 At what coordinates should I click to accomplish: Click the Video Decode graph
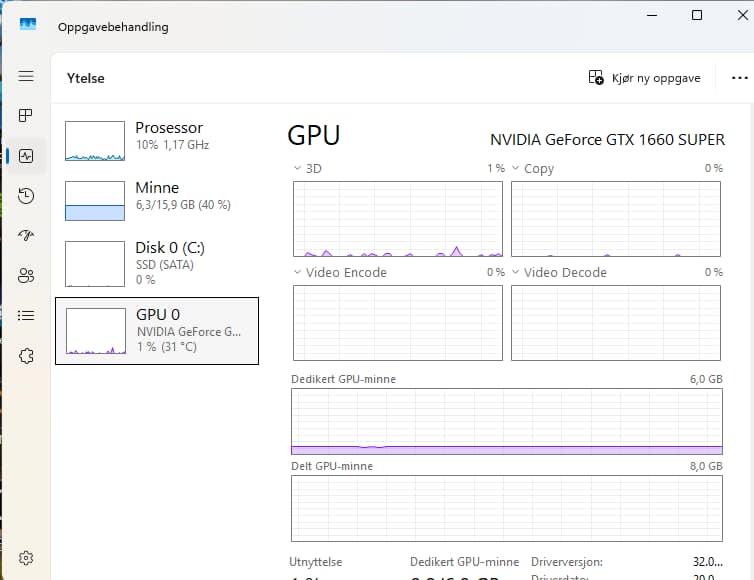tap(616, 323)
